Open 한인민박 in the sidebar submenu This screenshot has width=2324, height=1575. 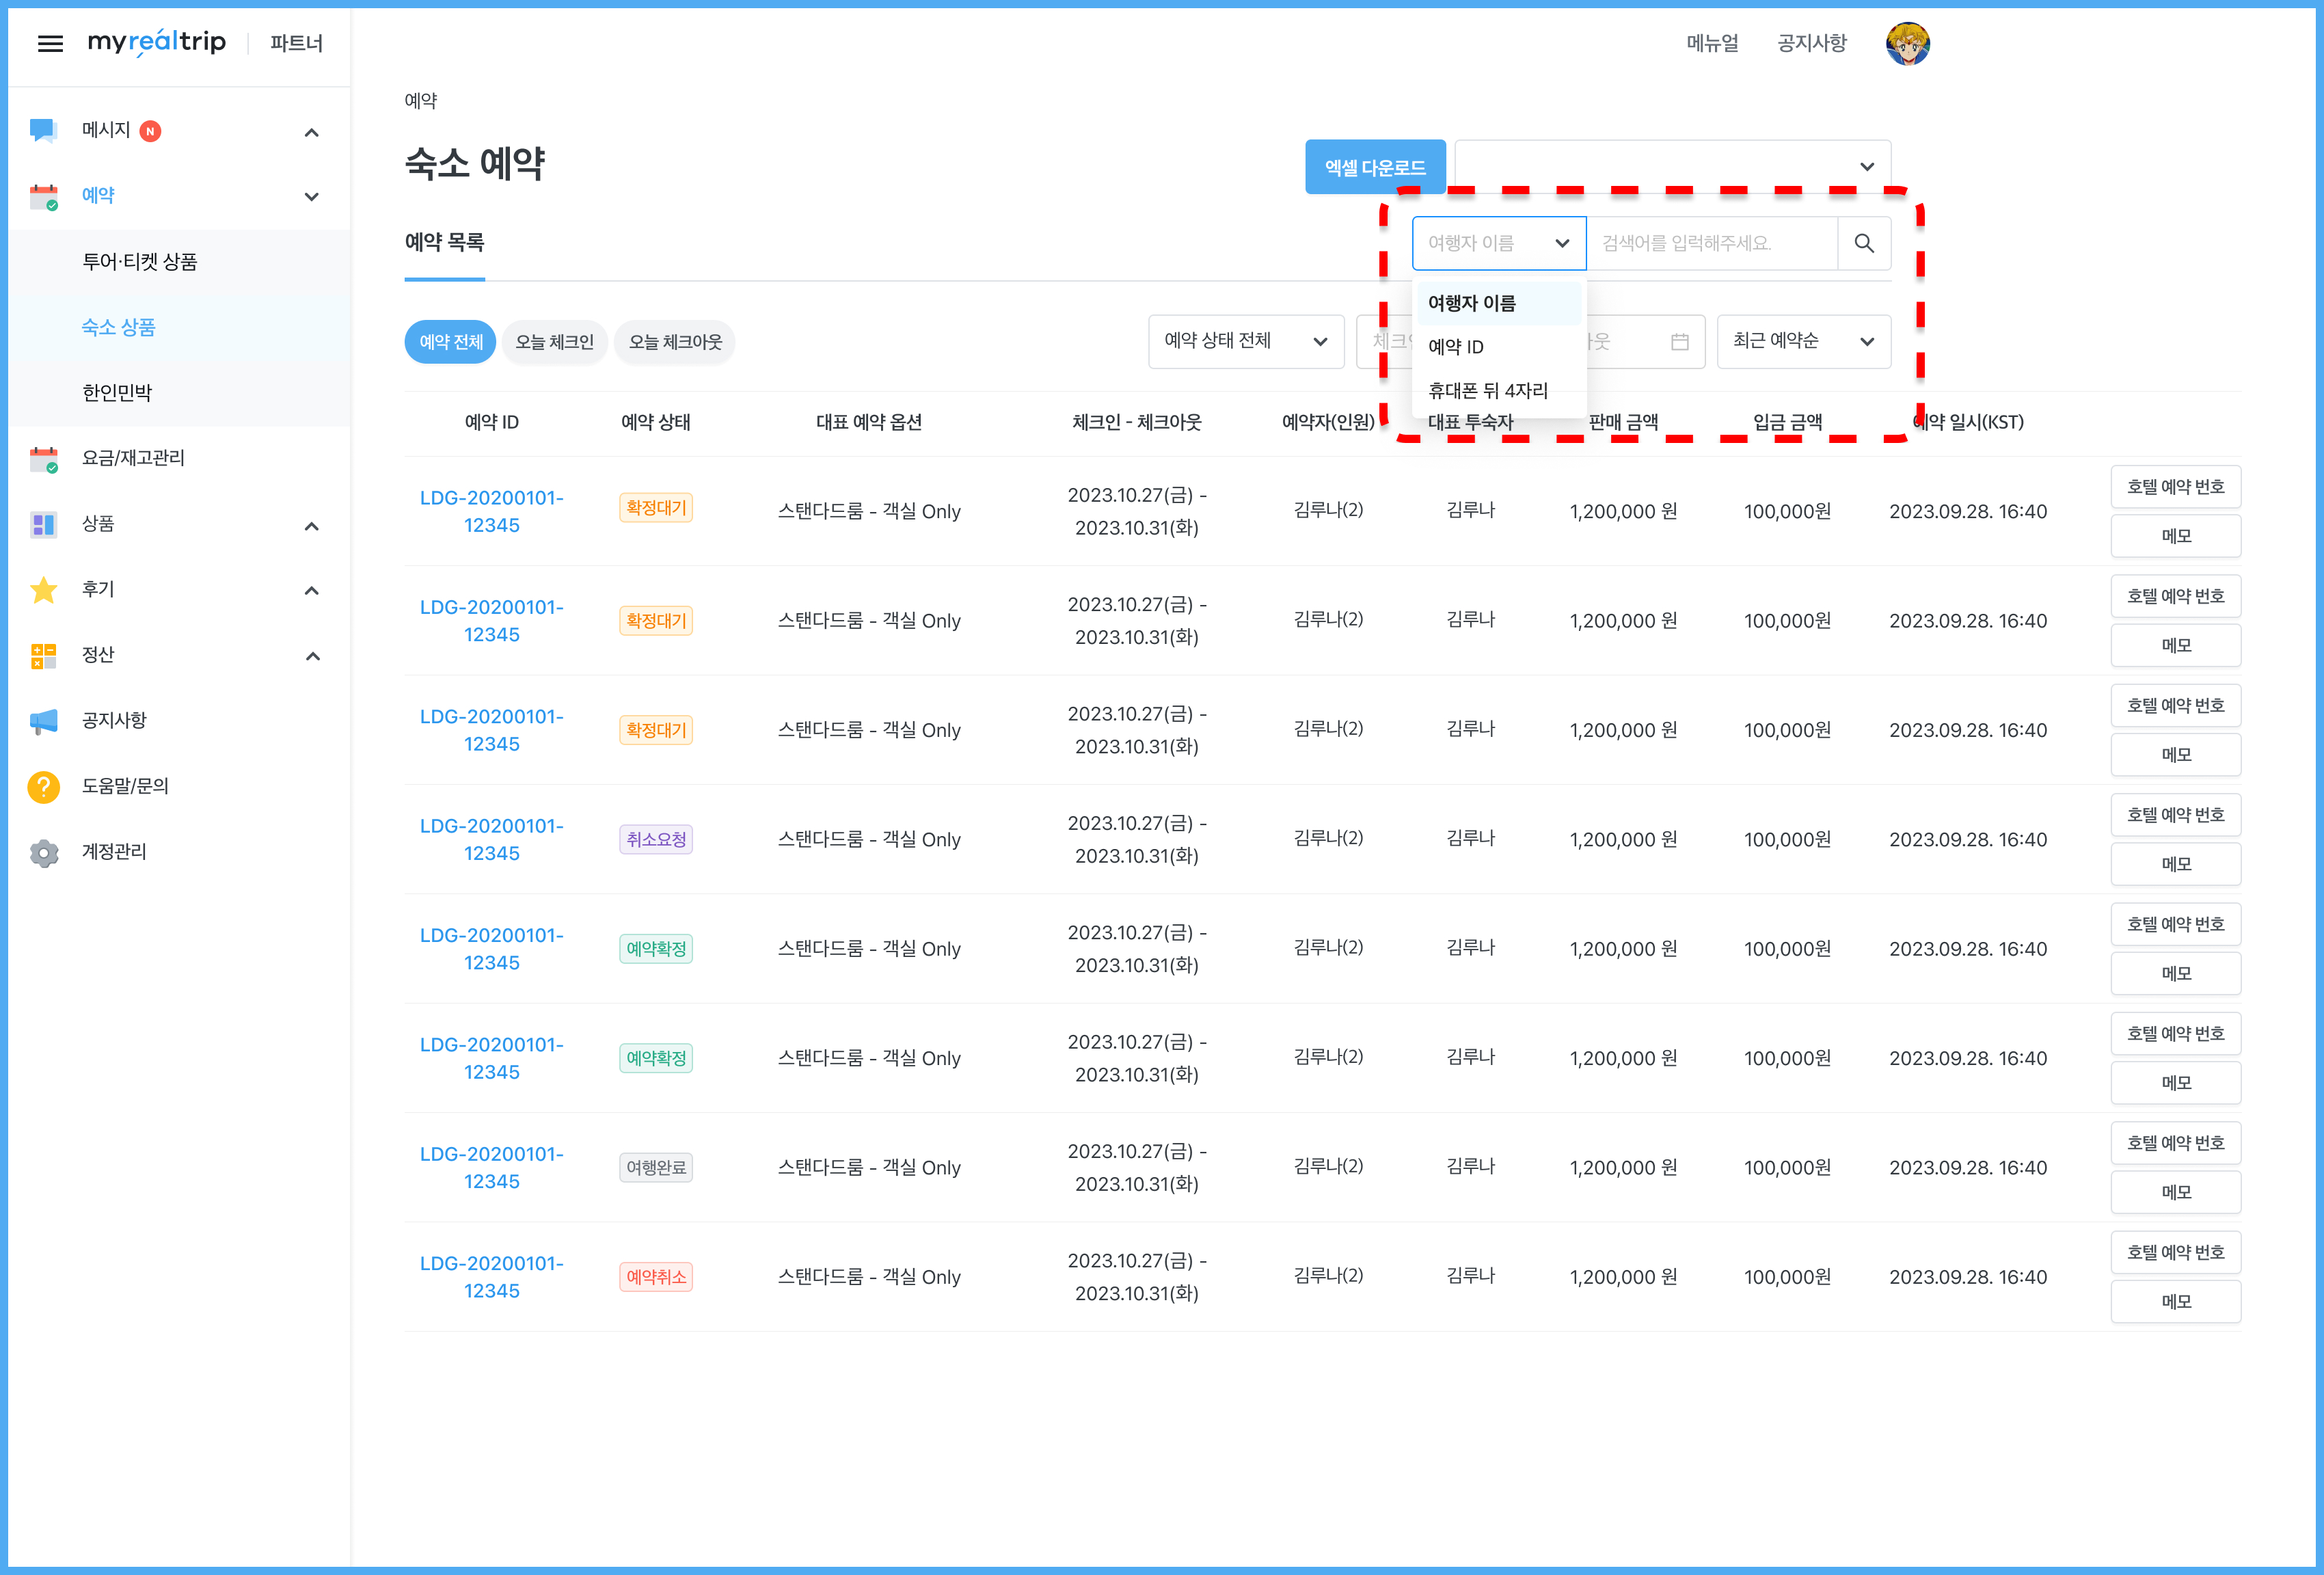[x=117, y=393]
